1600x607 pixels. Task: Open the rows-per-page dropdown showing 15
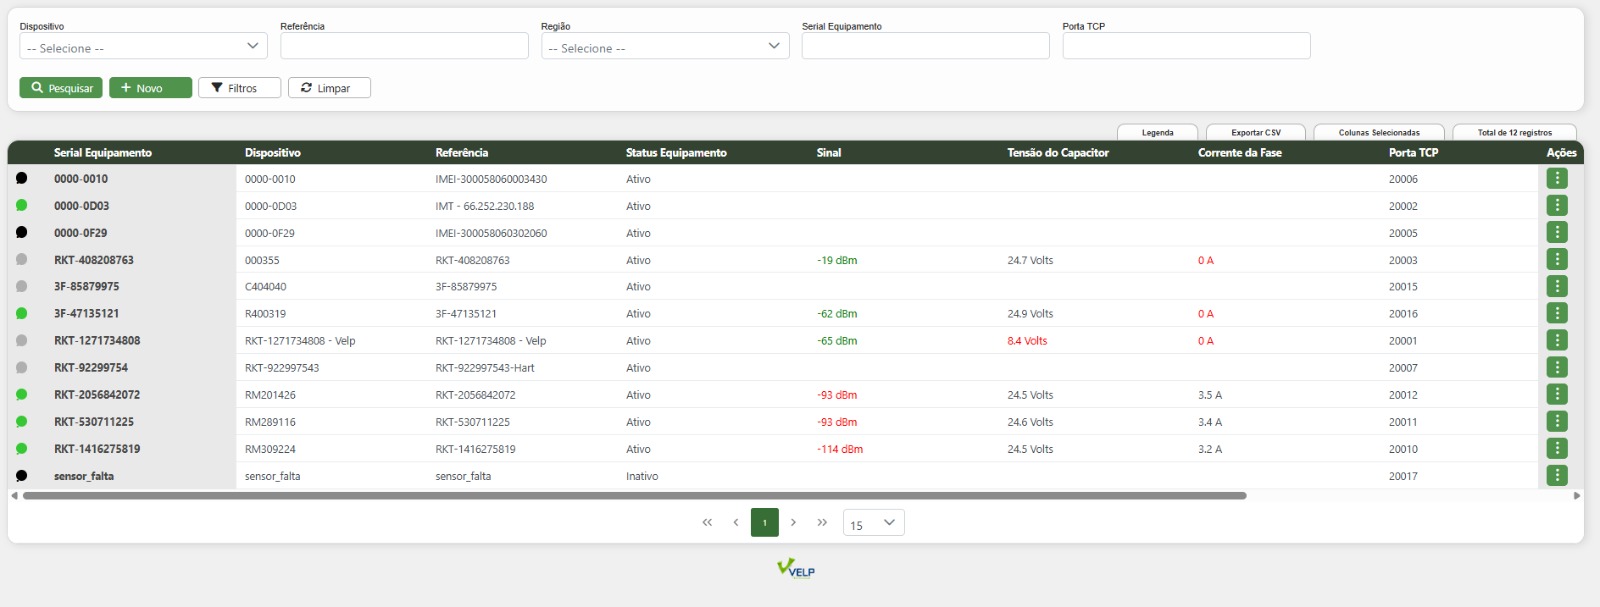click(x=873, y=523)
